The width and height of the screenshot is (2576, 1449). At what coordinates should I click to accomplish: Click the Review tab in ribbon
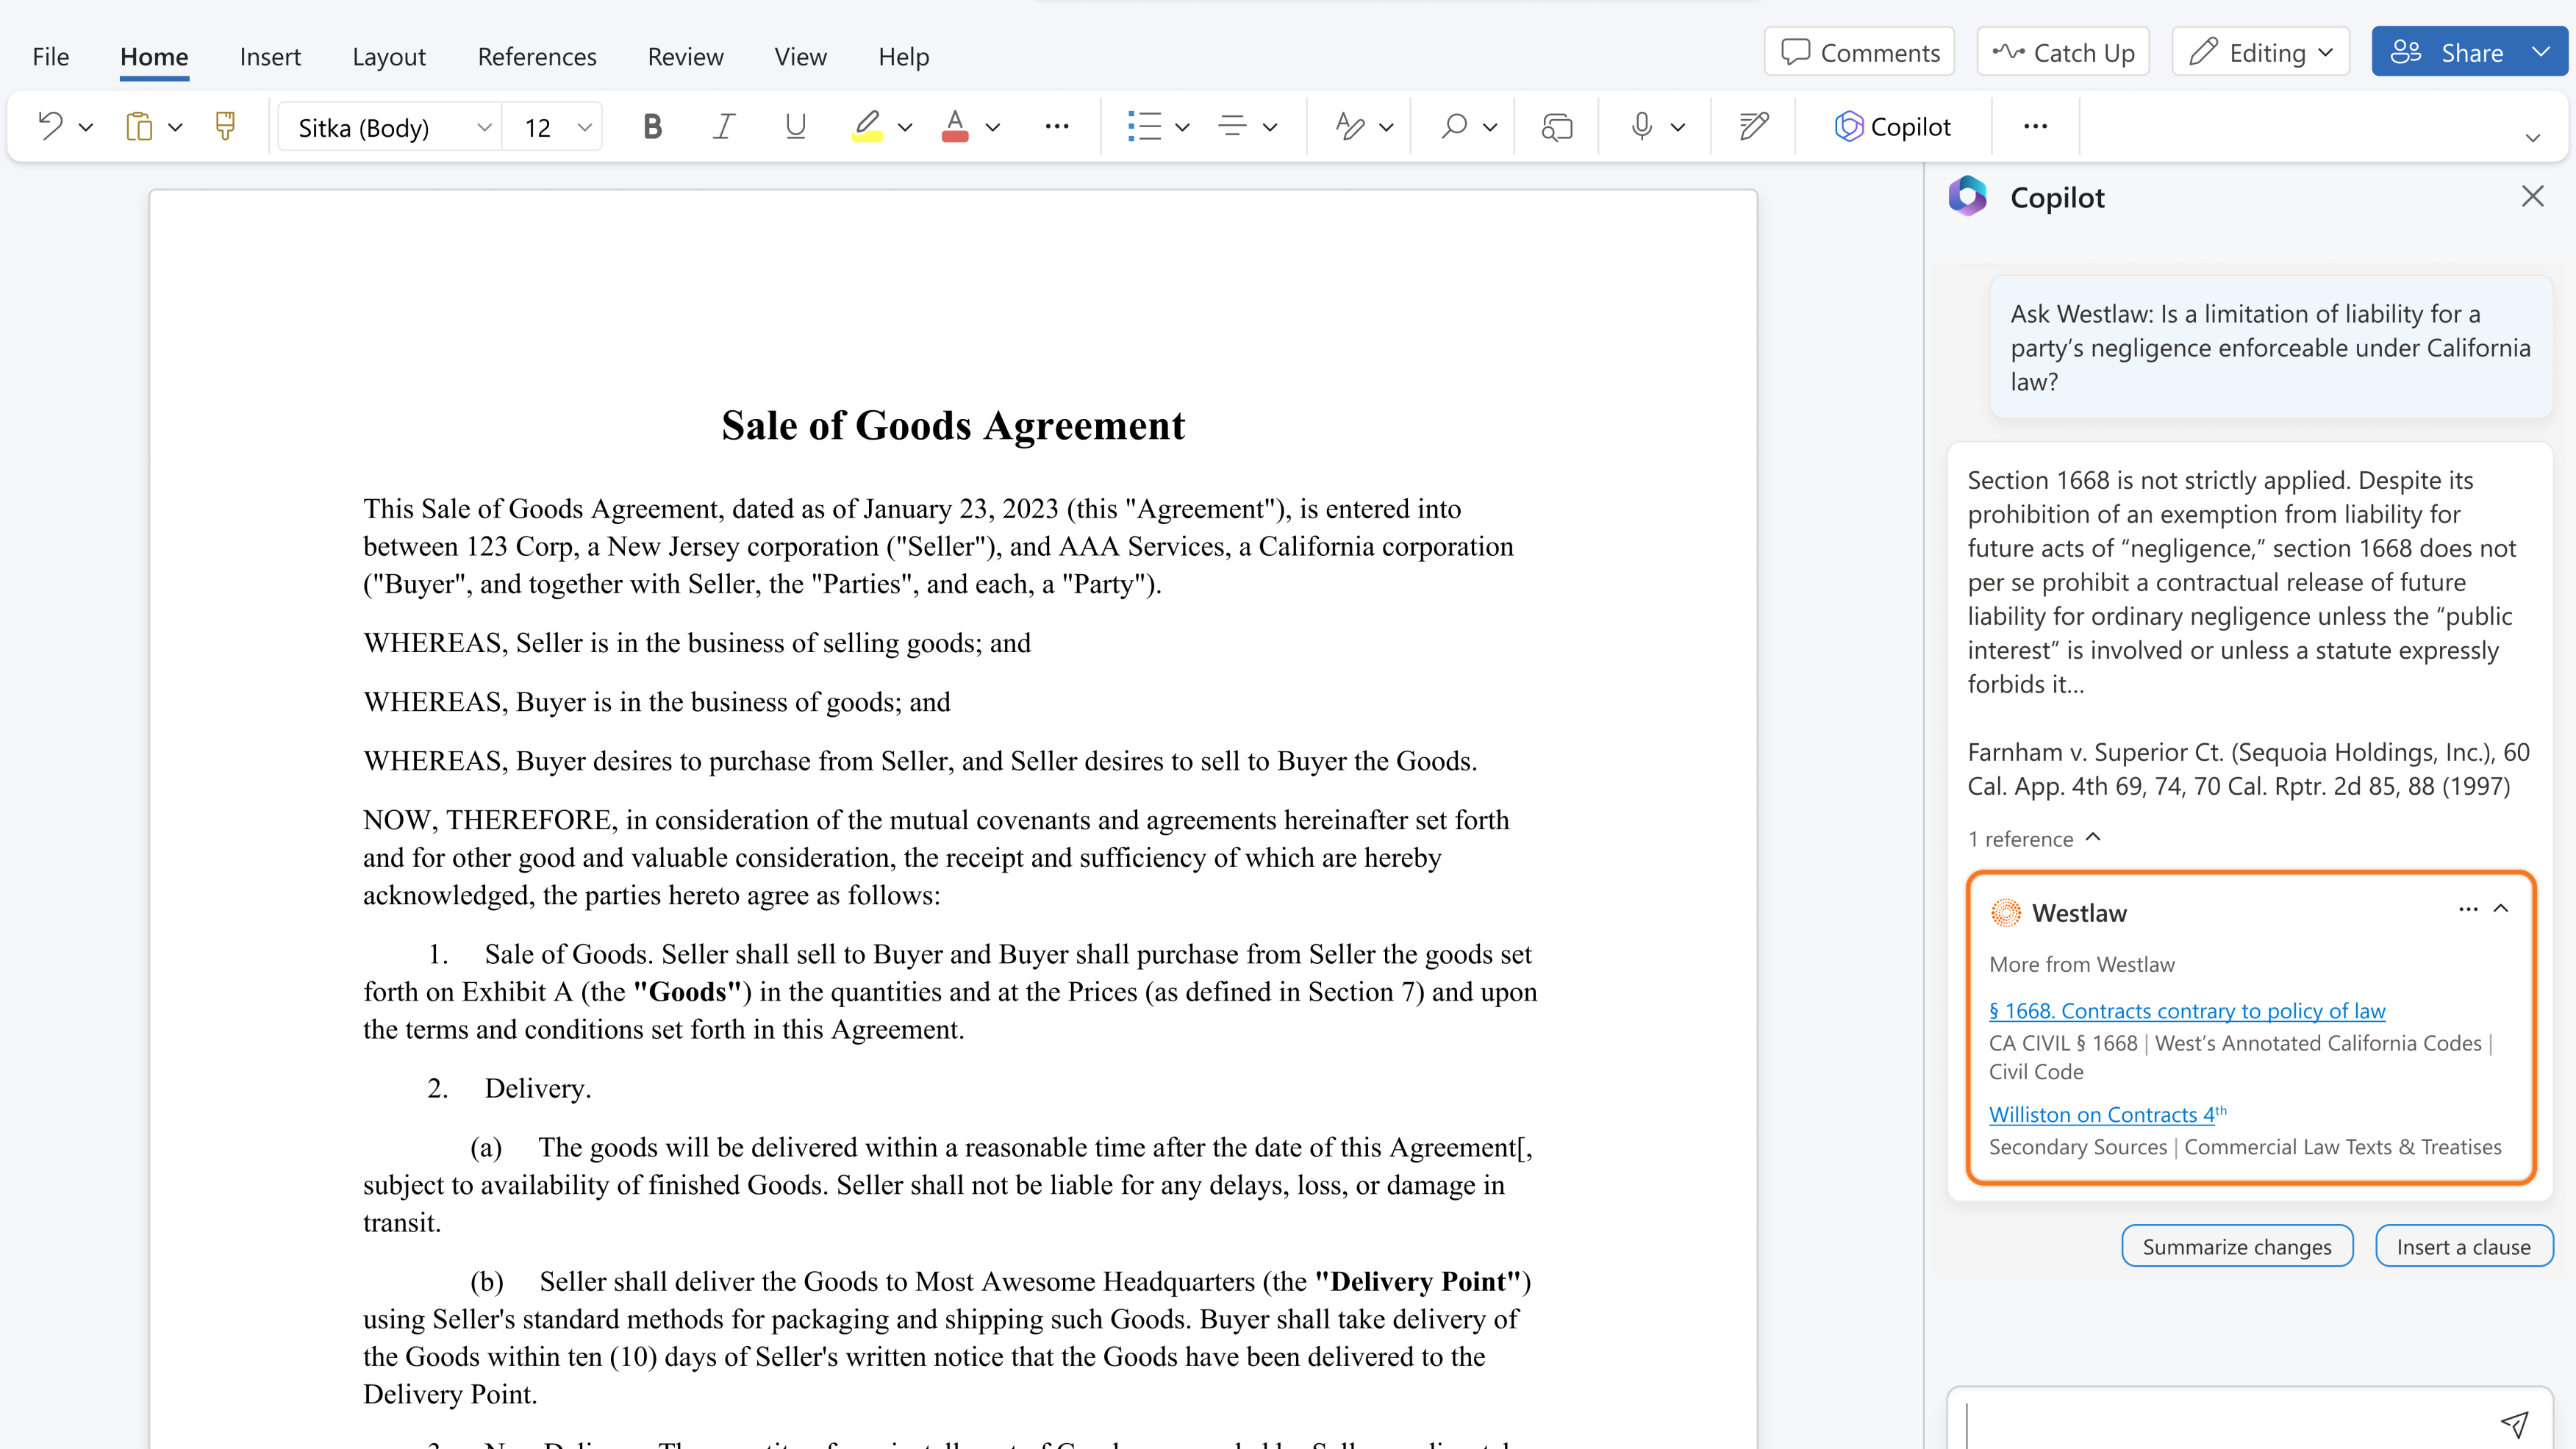[x=684, y=55]
